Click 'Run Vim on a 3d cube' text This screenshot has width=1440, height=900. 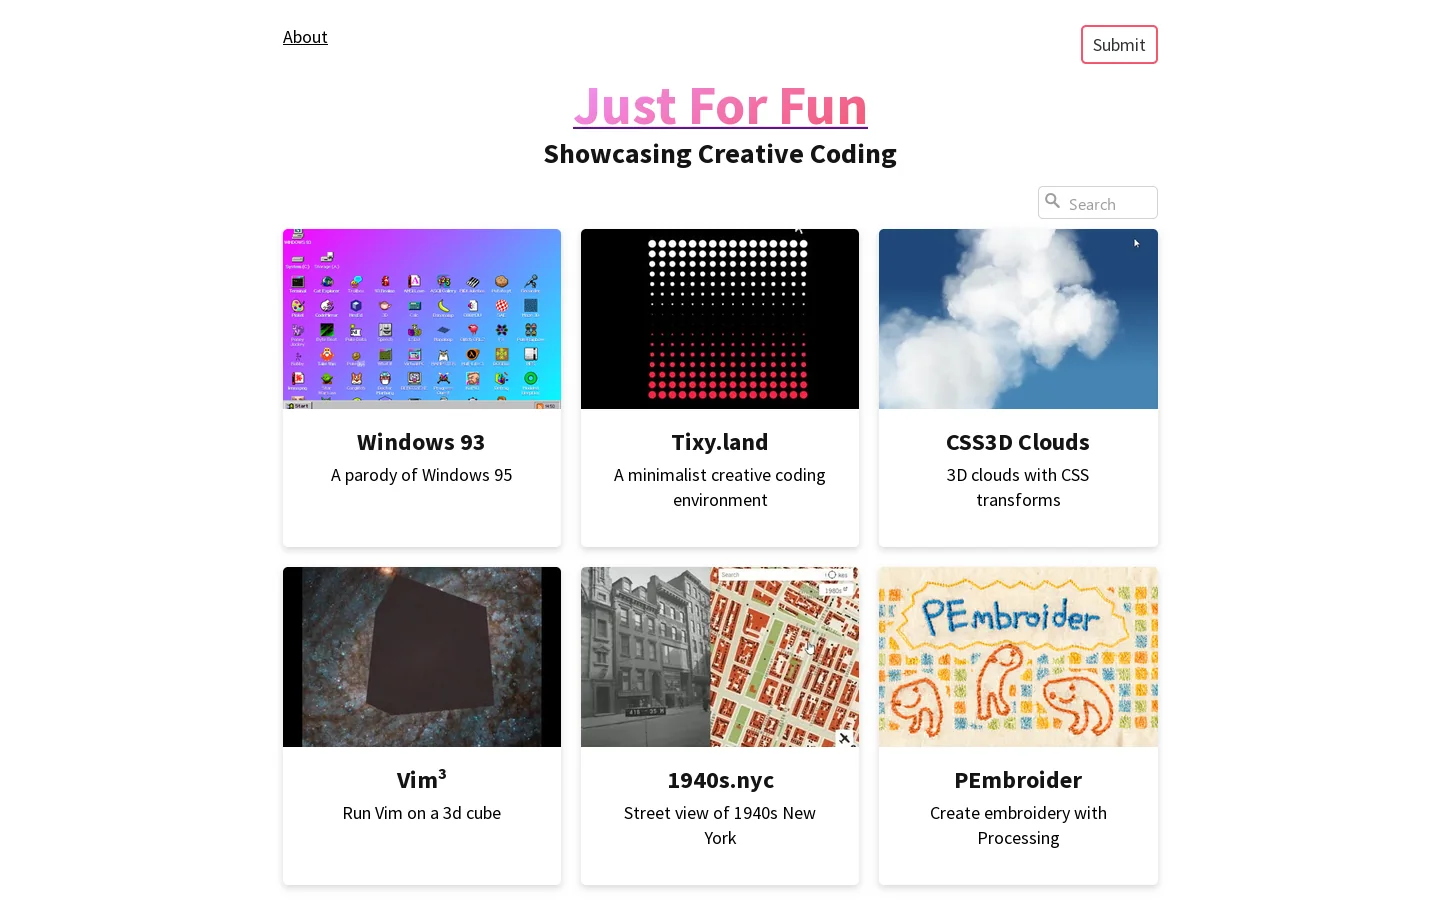point(421,813)
